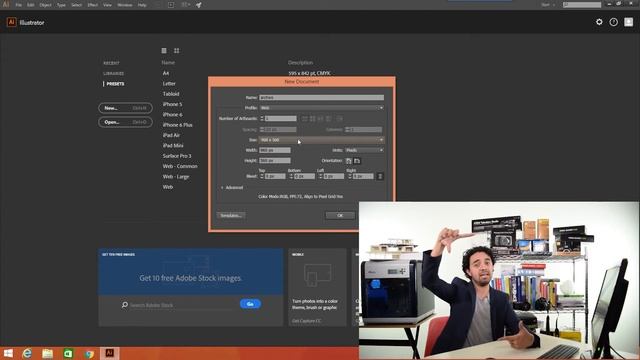Viewport: 640px width, 360px height.
Task: Select the Web - Large preset
Action: pyautogui.click(x=176, y=177)
